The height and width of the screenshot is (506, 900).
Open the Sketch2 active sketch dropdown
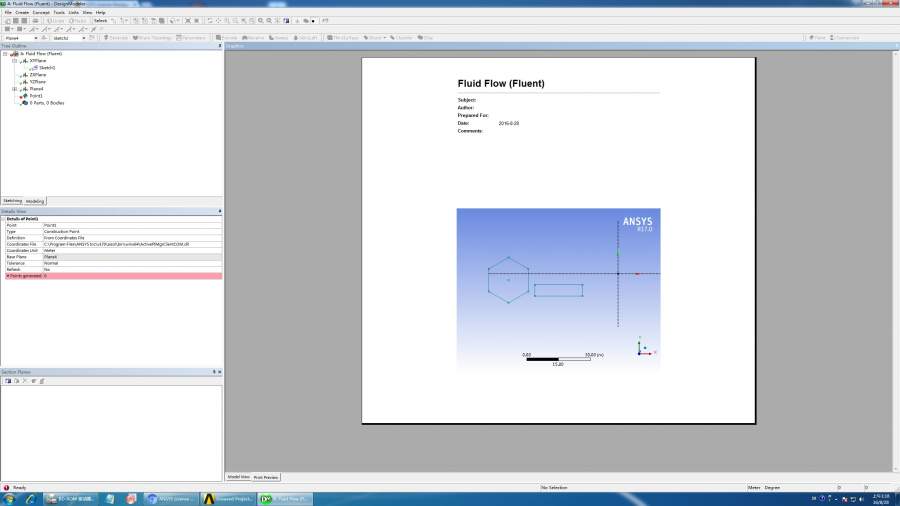84,38
